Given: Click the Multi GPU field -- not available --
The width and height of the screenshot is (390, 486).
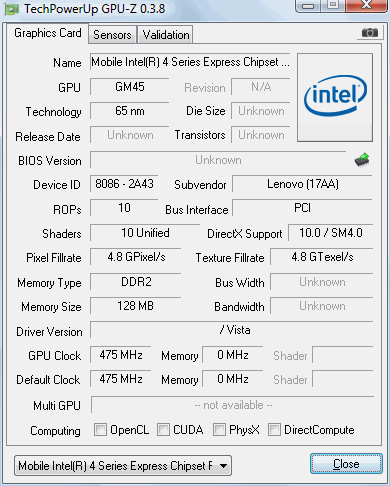Looking at the screenshot, I should (233, 405).
